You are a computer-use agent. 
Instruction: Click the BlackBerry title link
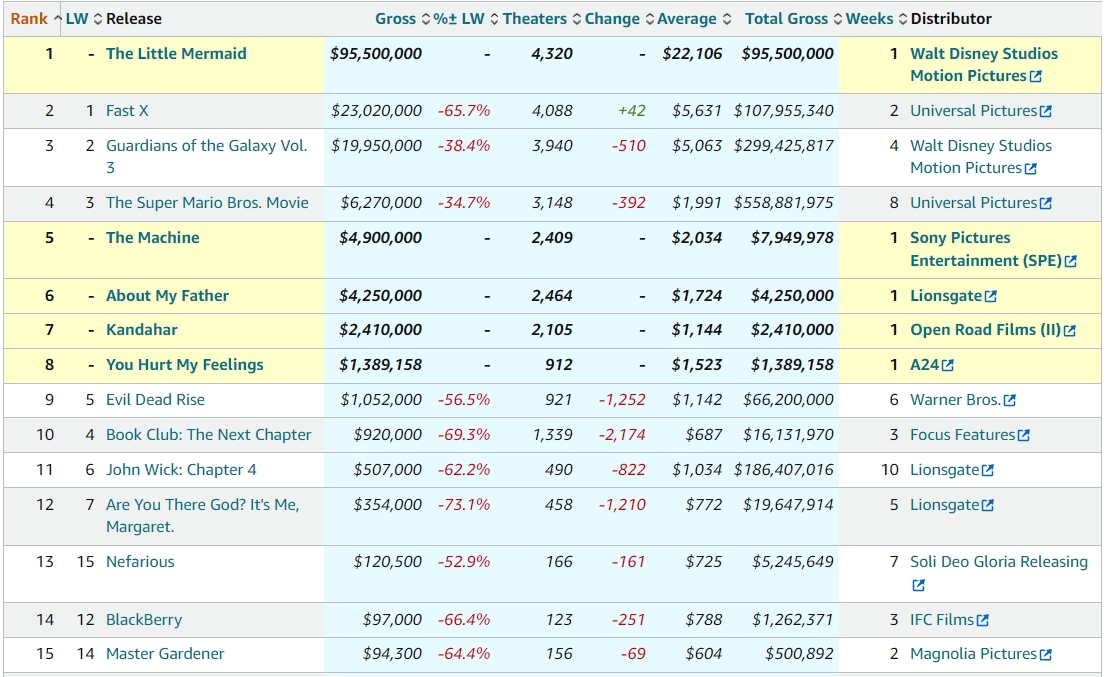144,620
